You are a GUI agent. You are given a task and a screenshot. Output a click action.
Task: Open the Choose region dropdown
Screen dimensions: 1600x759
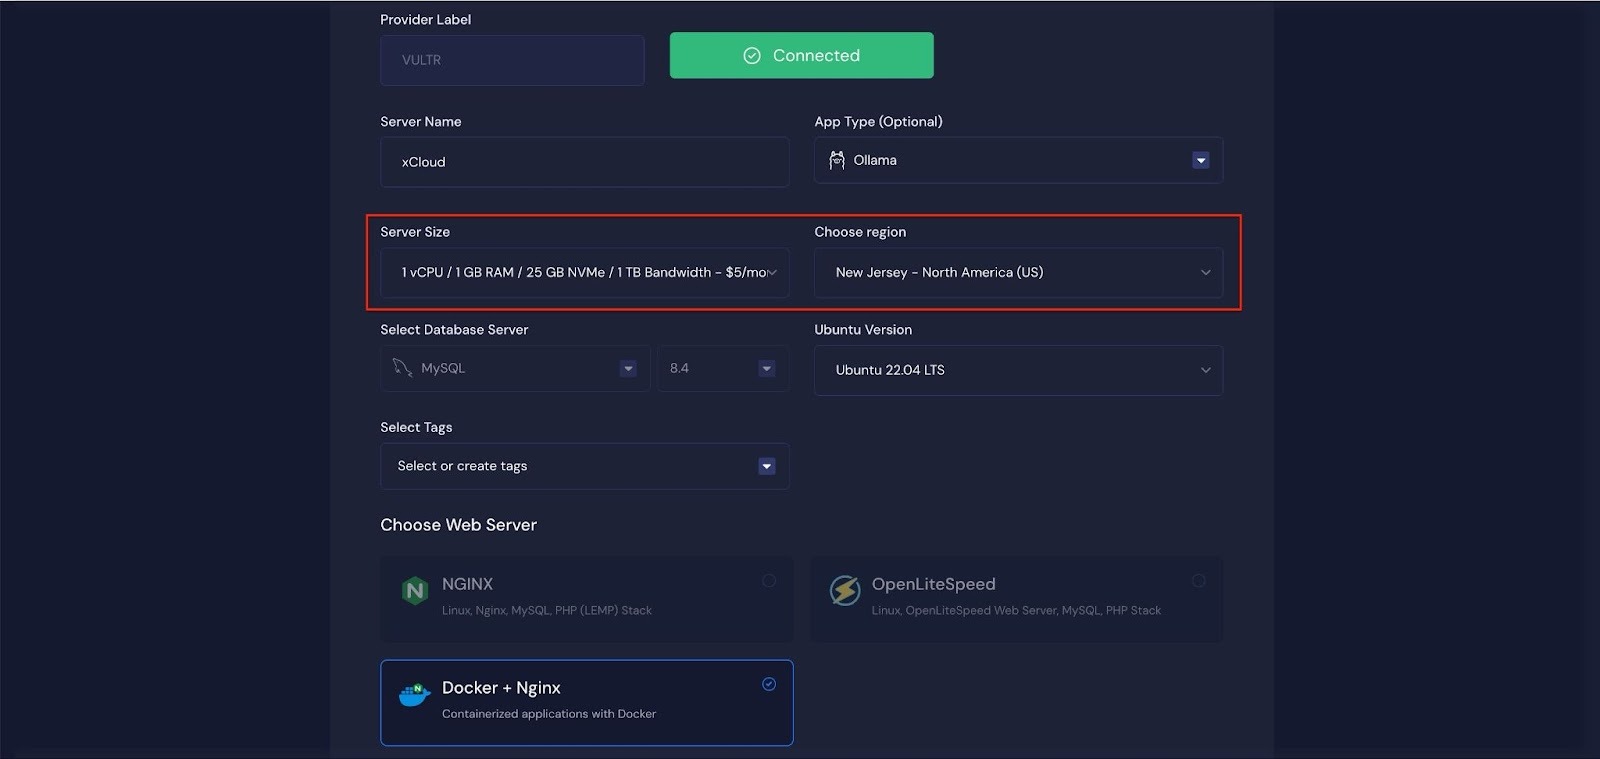click(x=1205, y=273)
